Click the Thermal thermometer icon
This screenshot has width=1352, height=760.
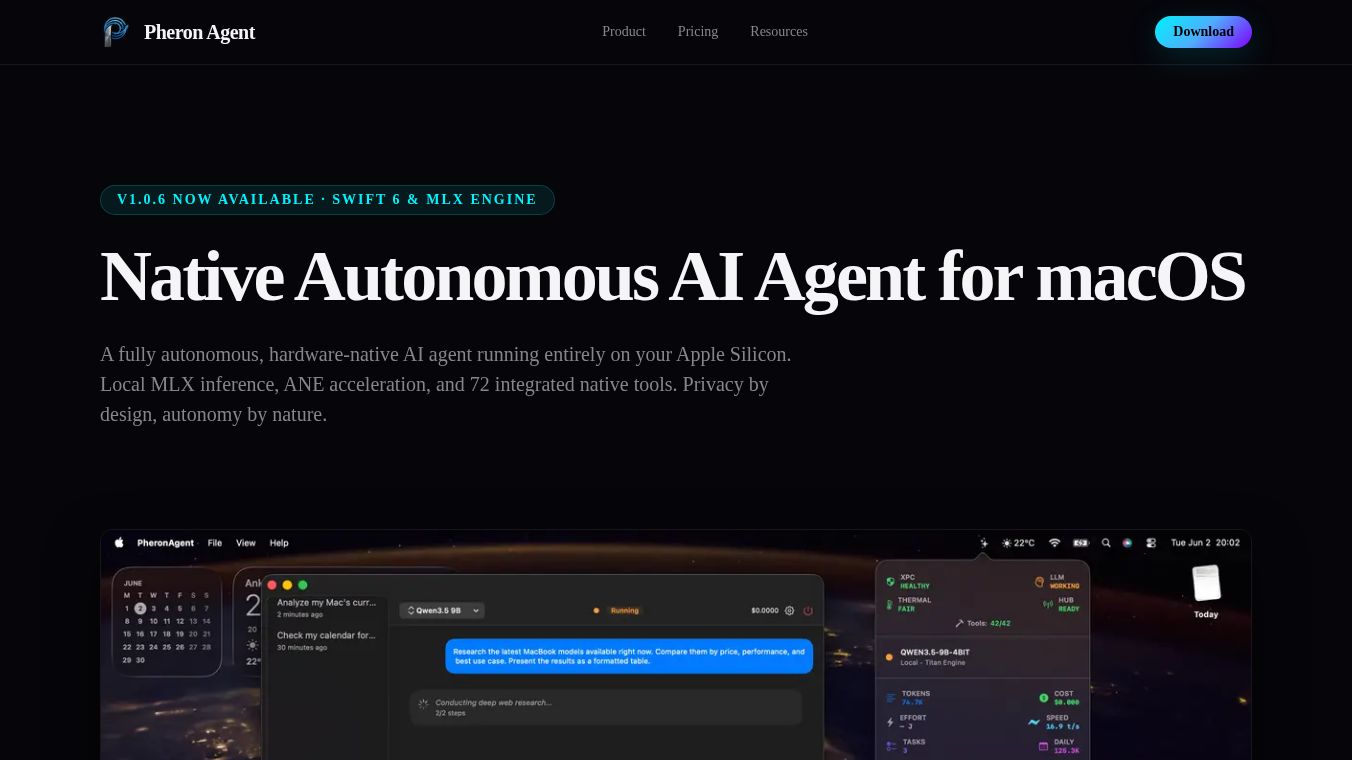(891, 604)
